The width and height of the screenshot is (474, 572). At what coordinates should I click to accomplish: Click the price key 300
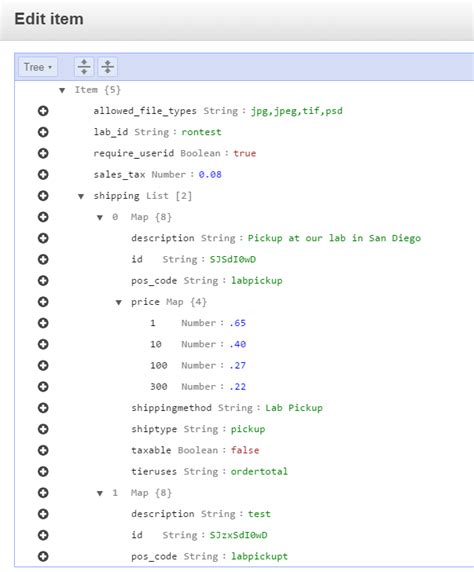point(159,387)
